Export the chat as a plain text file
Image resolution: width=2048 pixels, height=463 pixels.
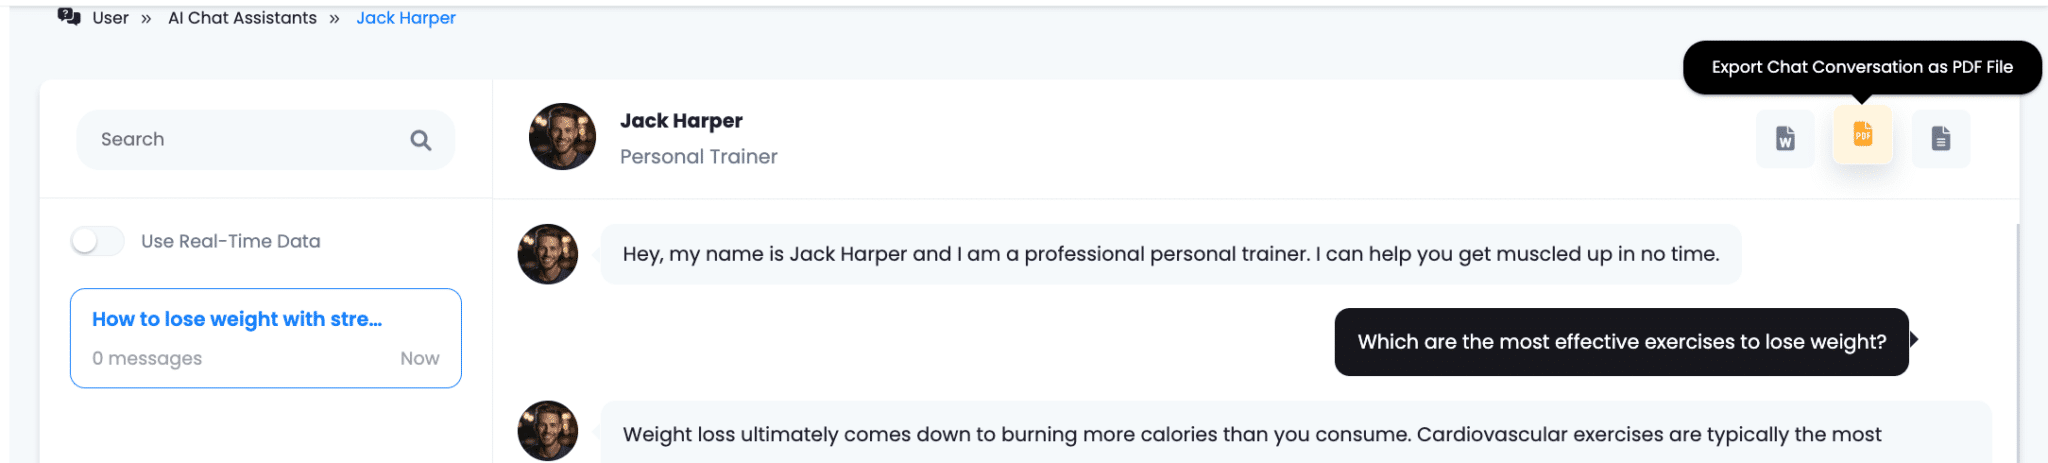1940,138
